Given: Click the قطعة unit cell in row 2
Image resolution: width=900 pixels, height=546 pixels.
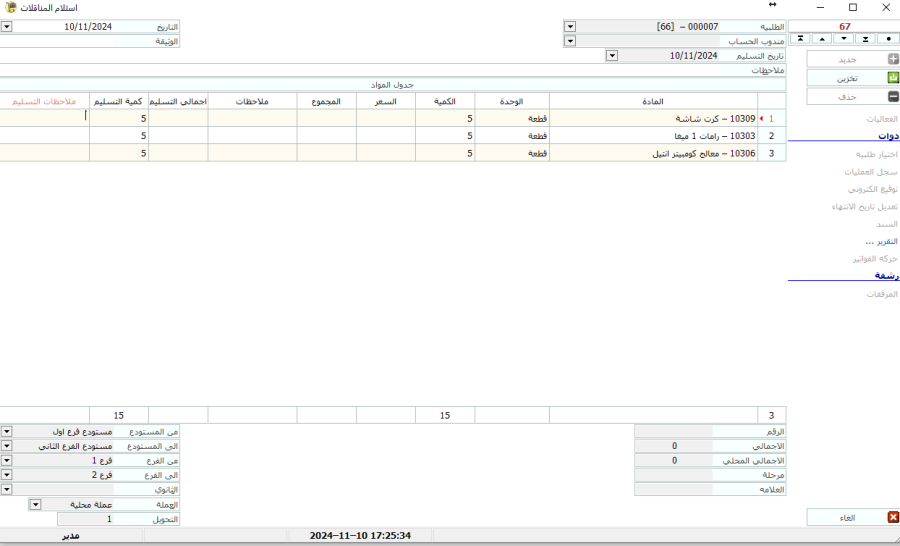Looking at the screenshot, I should 512,135.
